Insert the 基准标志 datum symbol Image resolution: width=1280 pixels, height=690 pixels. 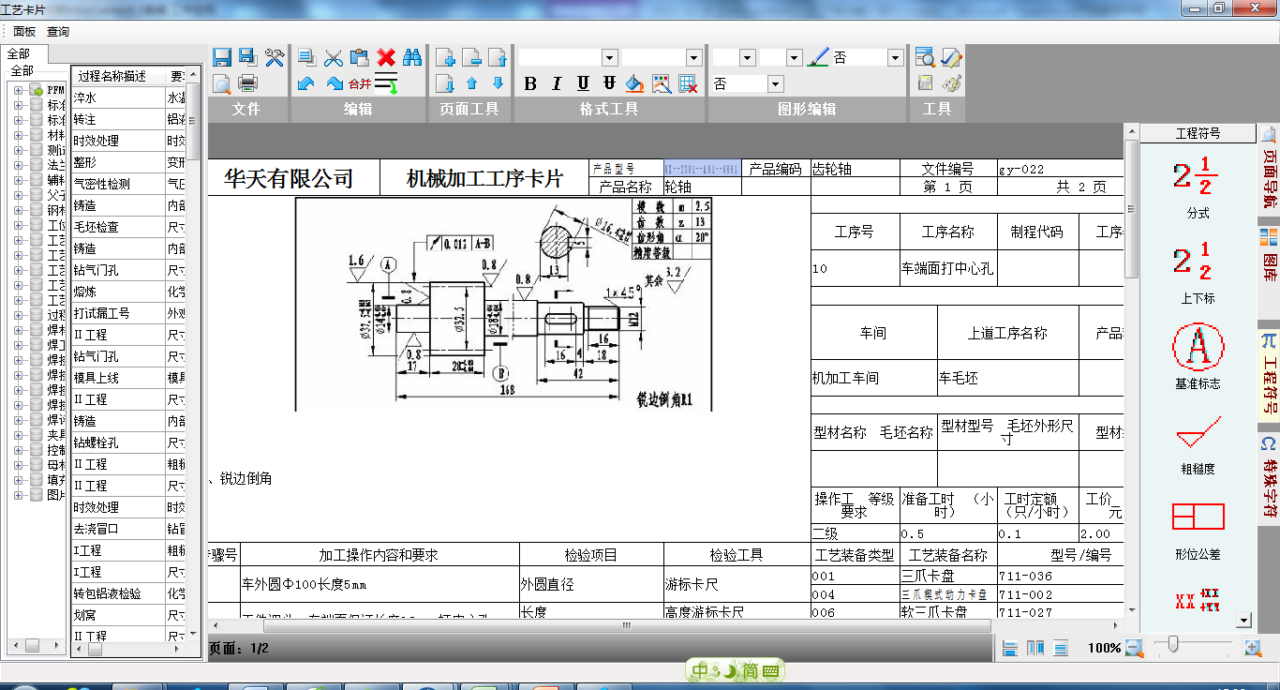(1198, 356)
